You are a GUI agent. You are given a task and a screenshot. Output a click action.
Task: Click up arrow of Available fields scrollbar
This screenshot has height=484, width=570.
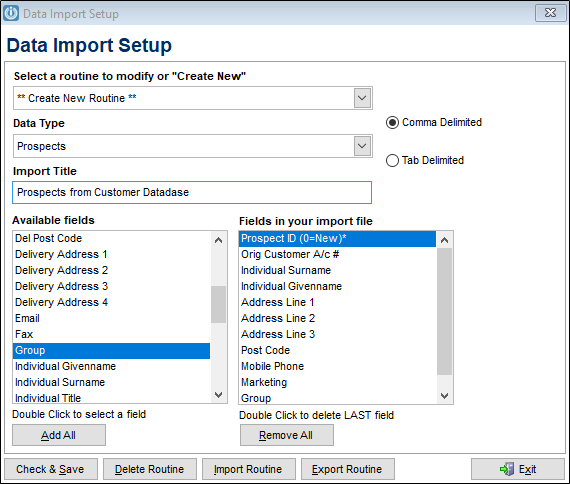coord(218,240)
